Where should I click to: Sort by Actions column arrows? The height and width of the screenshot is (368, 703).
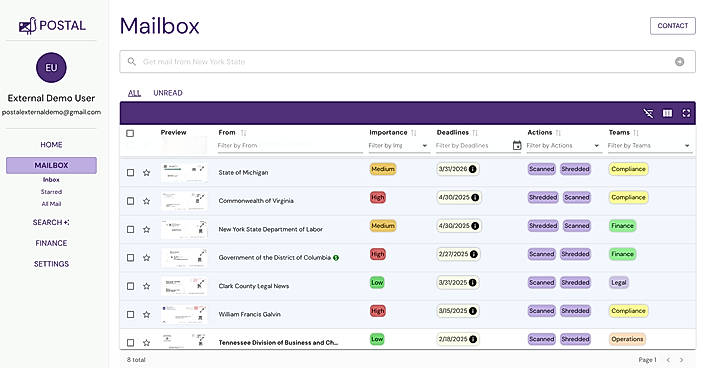click(558, 133)
